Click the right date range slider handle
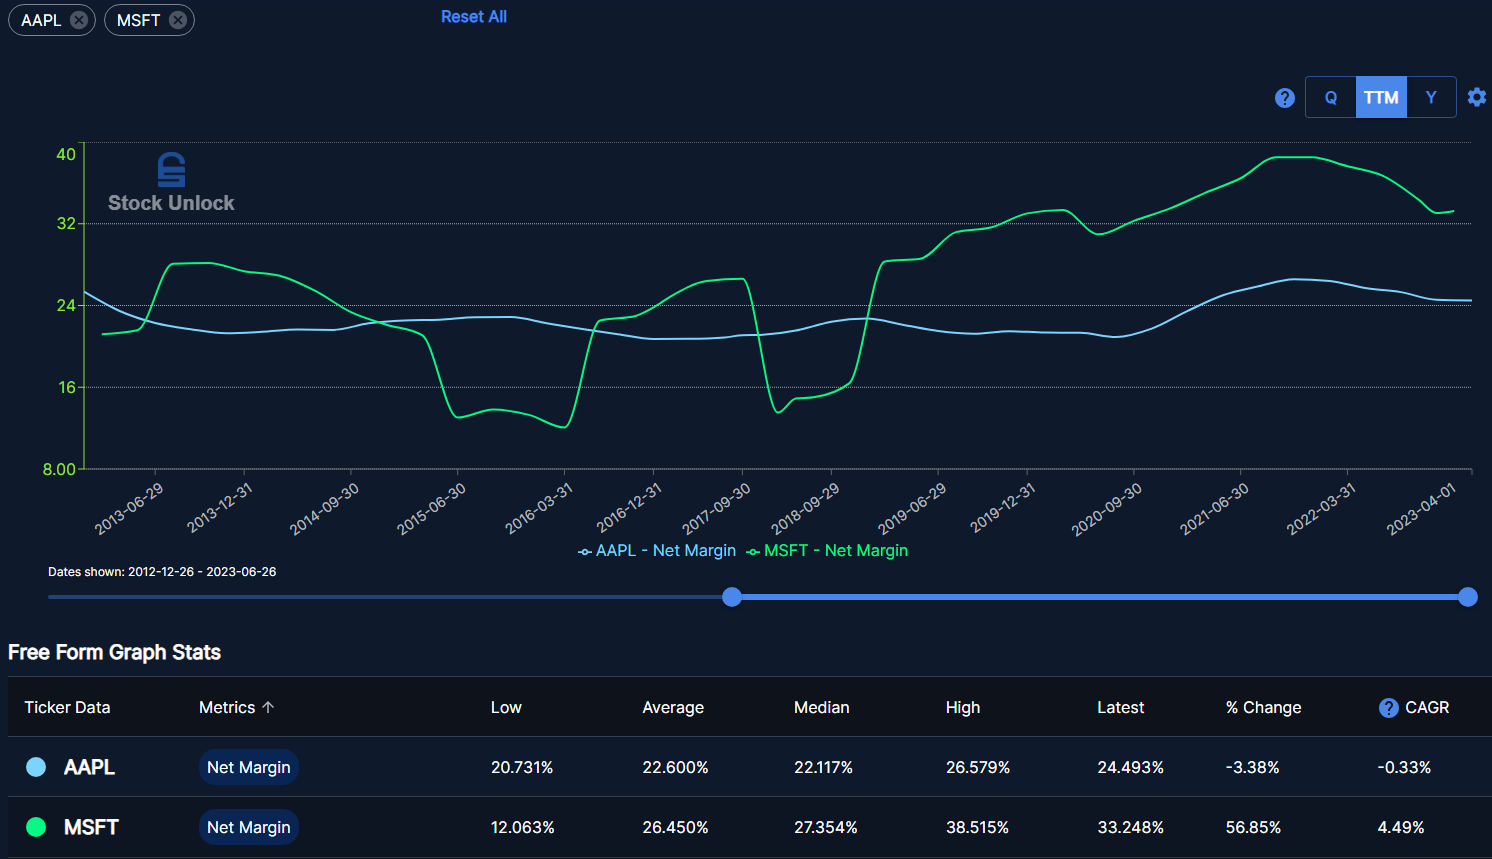This screenshot has height=859, width=1492. click(1468, 597)
